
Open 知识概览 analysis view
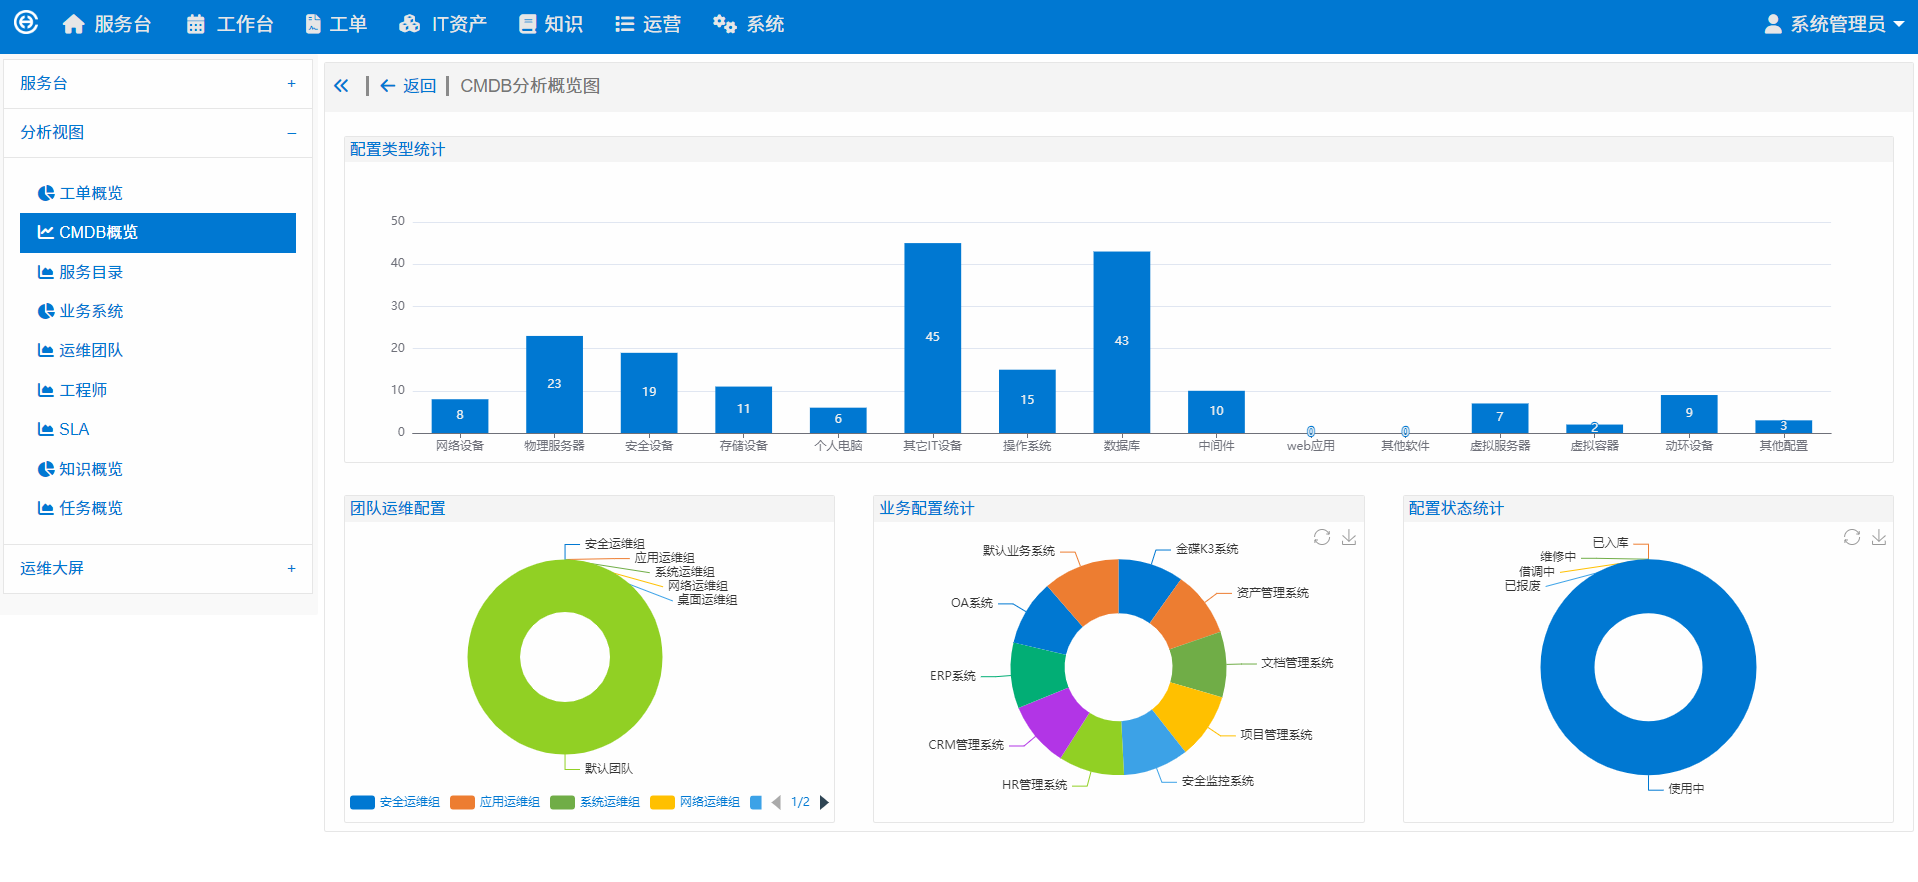point(158,469)
